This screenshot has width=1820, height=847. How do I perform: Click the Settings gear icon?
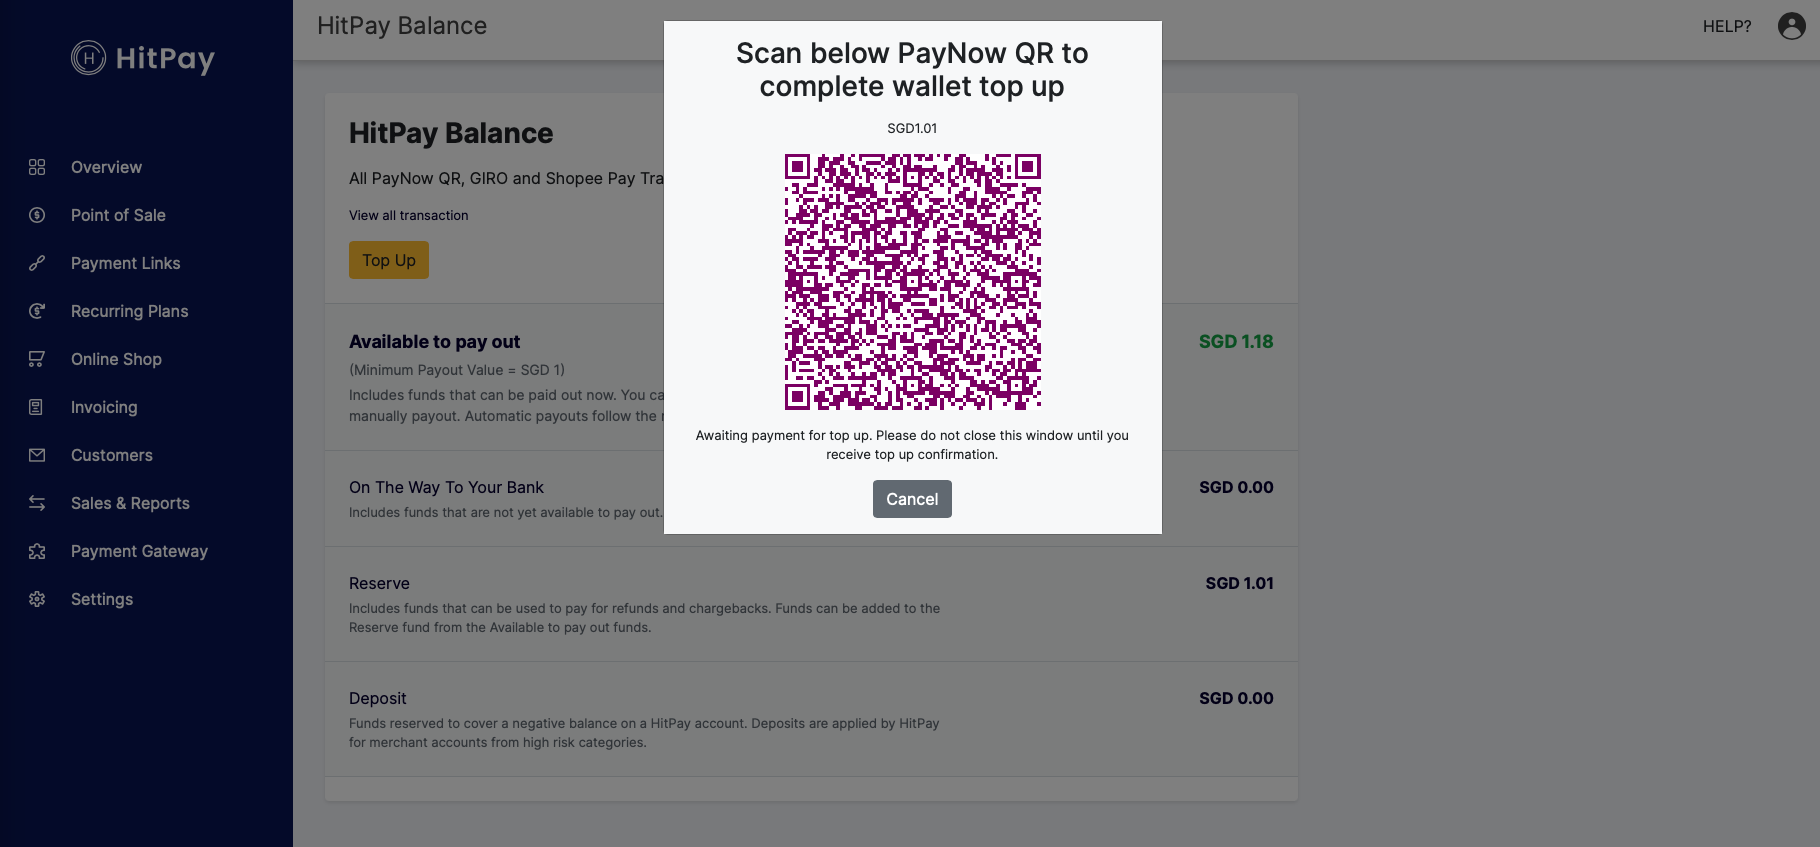tap(37, 599)
